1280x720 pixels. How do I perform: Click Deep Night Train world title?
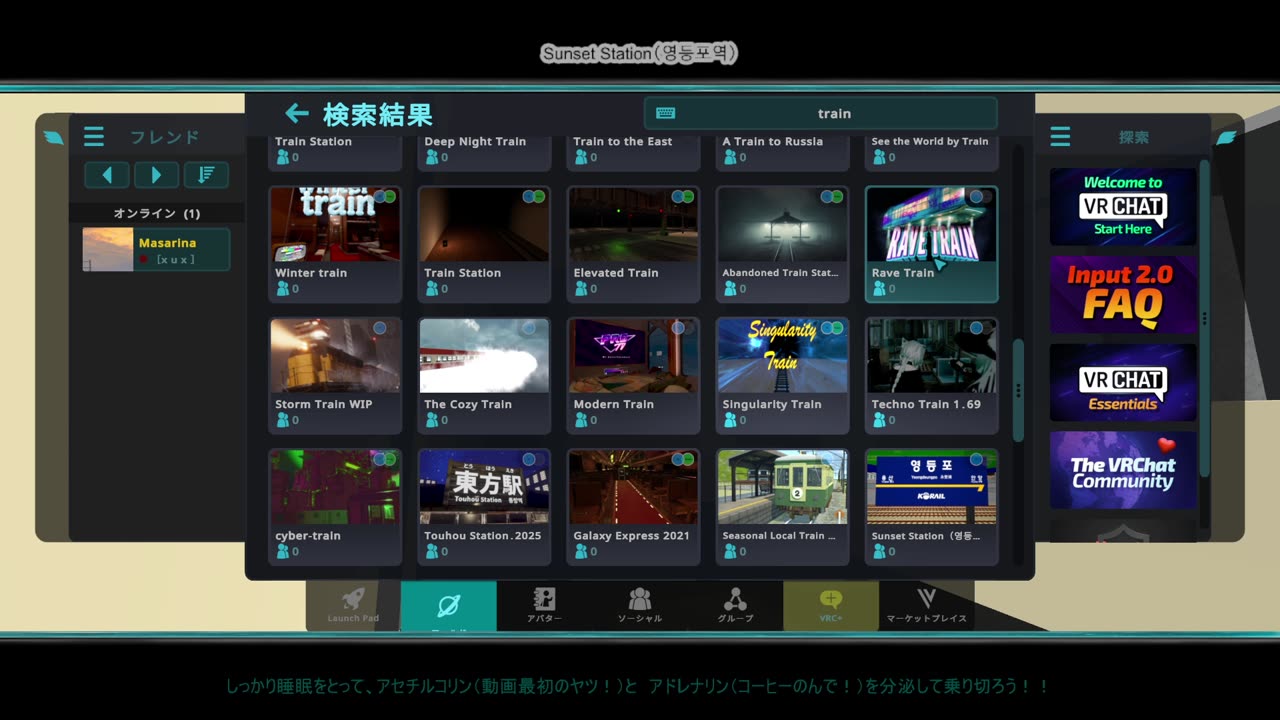pyautogui.click(x=475, y=142)
